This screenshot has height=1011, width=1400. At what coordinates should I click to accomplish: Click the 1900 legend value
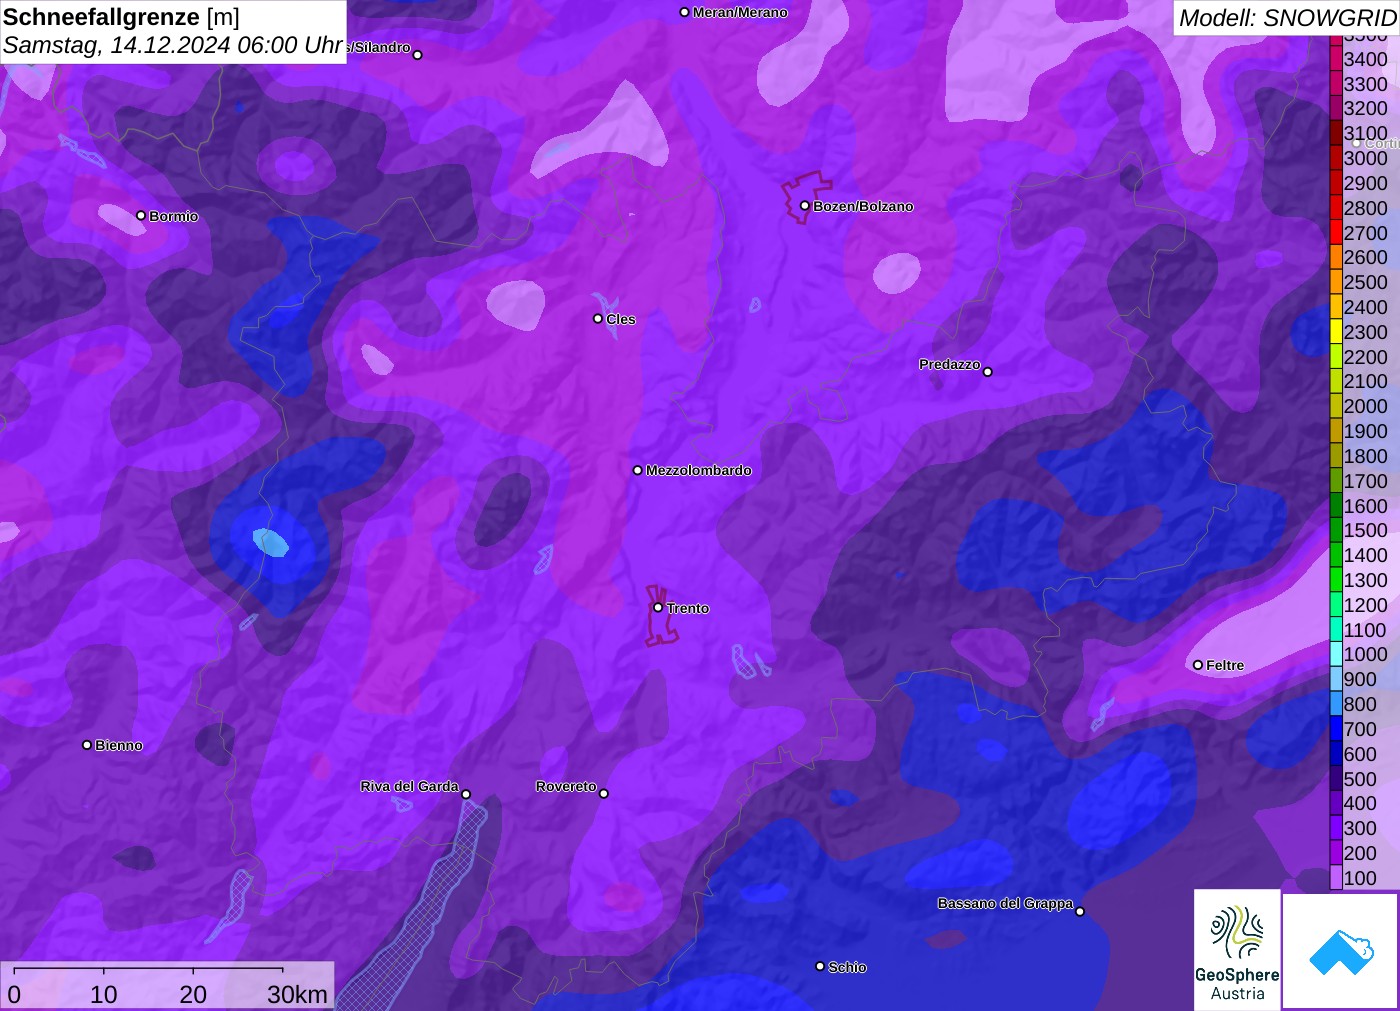pyautogui.click(x=1366, y=431)
